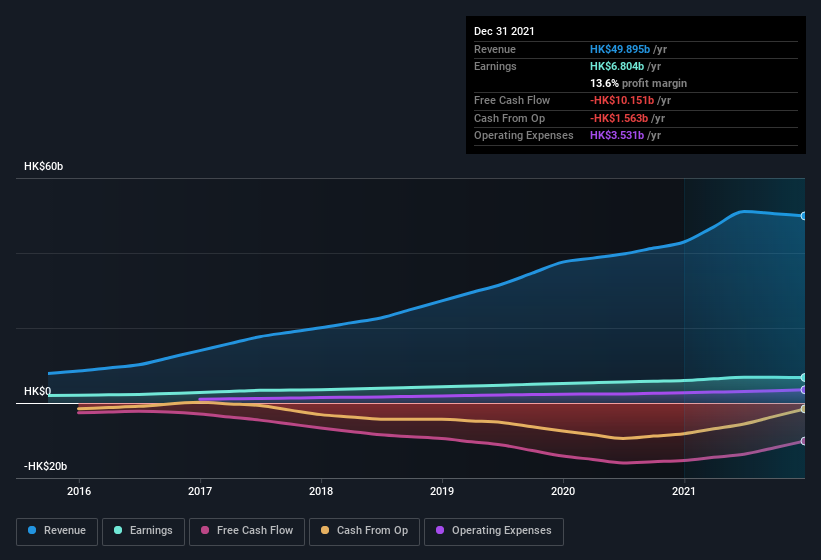This screenshot has width=821, height=560.
Task: Click the HK$6.804b earnings value
Action: (x=617, y=66)
